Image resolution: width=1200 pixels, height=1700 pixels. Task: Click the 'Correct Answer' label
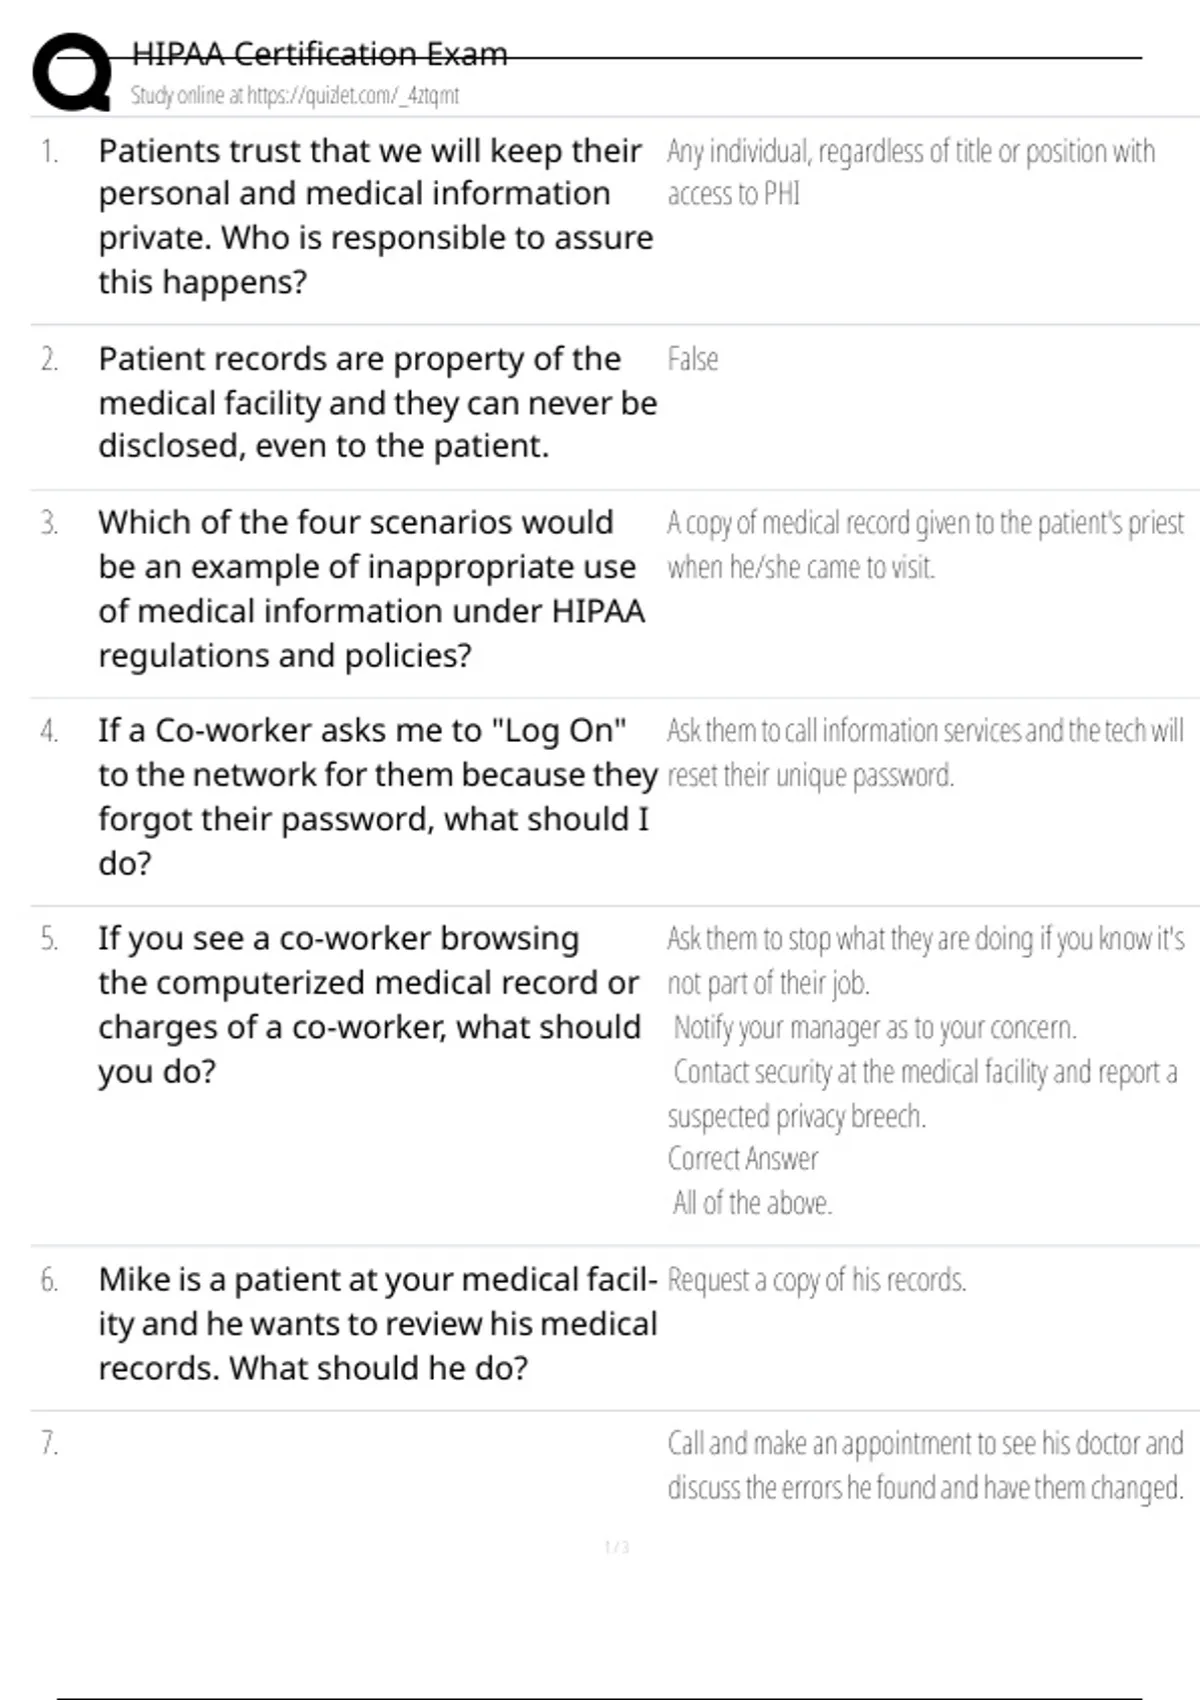tap(742, 1159)
